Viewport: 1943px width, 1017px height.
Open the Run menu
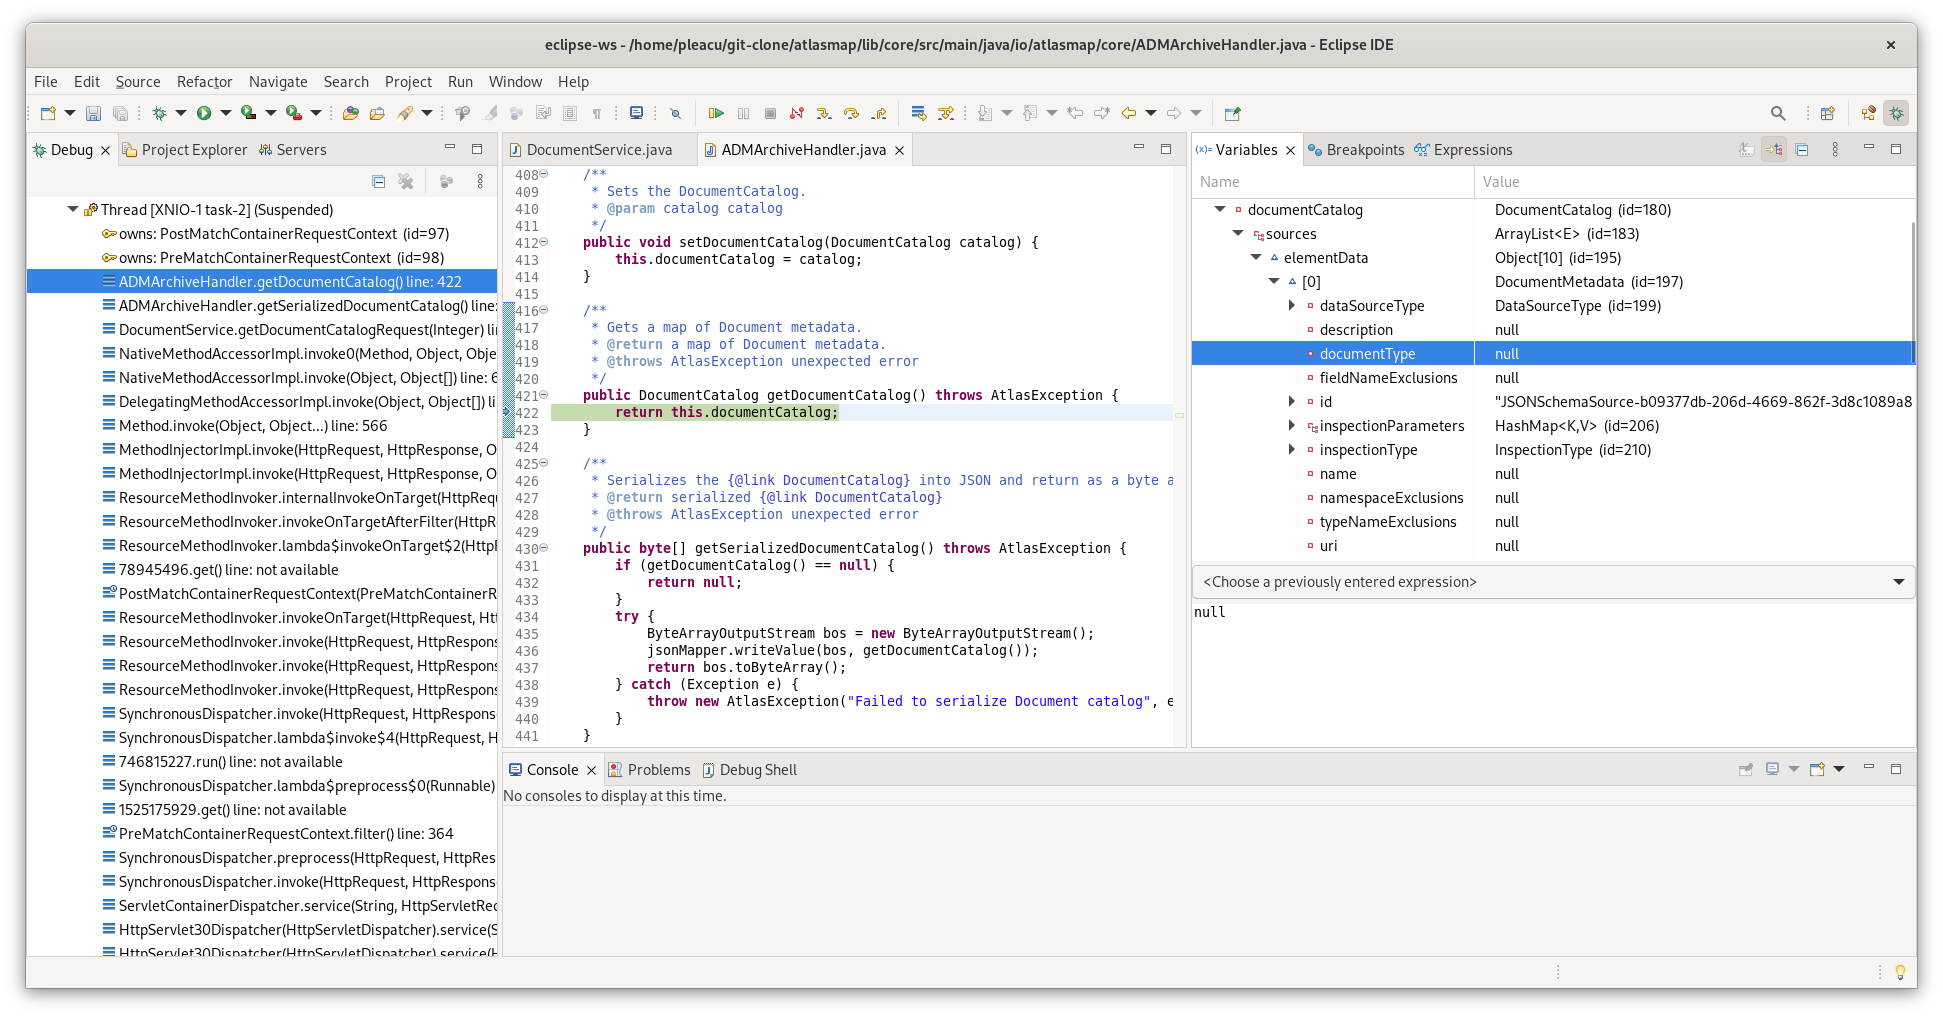coord(460,82)
